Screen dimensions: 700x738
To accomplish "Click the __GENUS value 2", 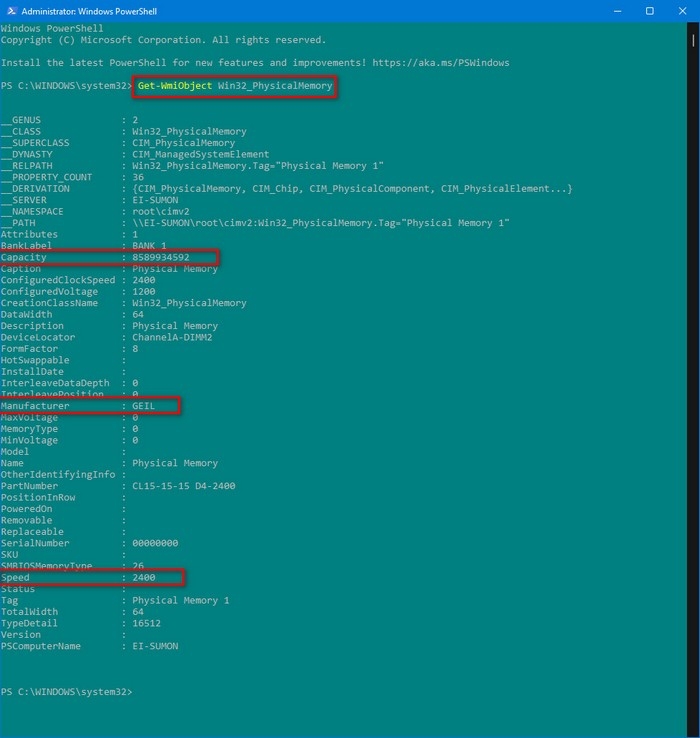I will coord(135,120).
